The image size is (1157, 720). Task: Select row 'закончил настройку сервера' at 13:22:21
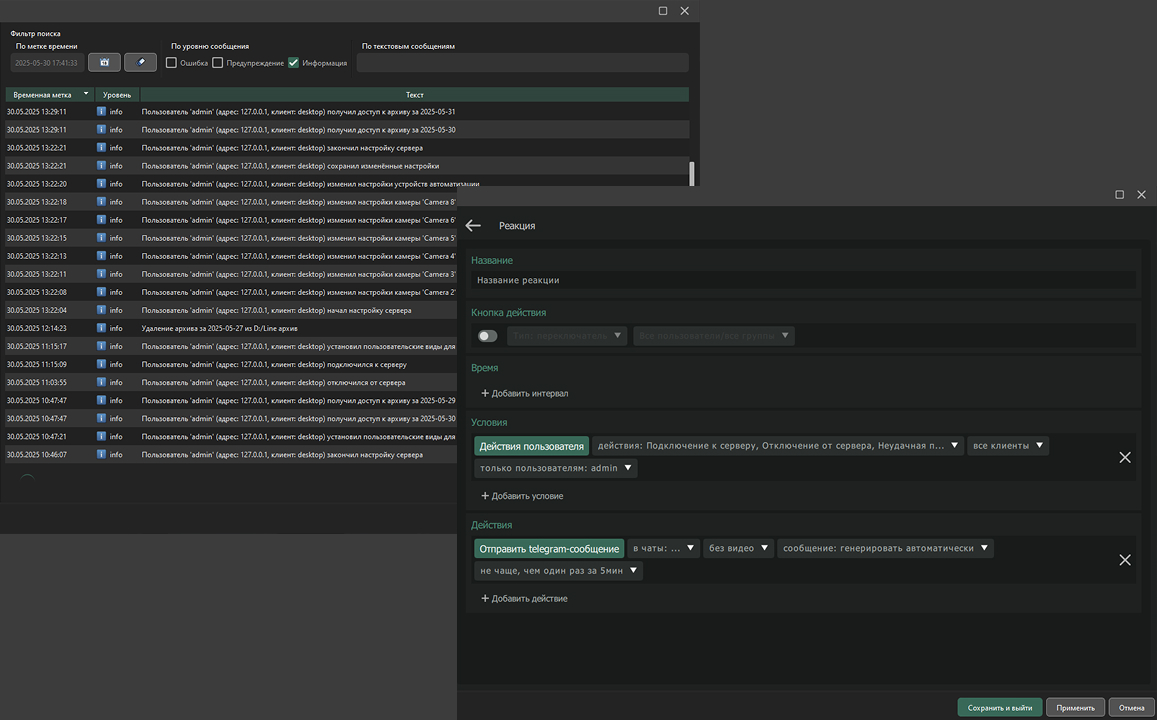(x=347, y=148)
